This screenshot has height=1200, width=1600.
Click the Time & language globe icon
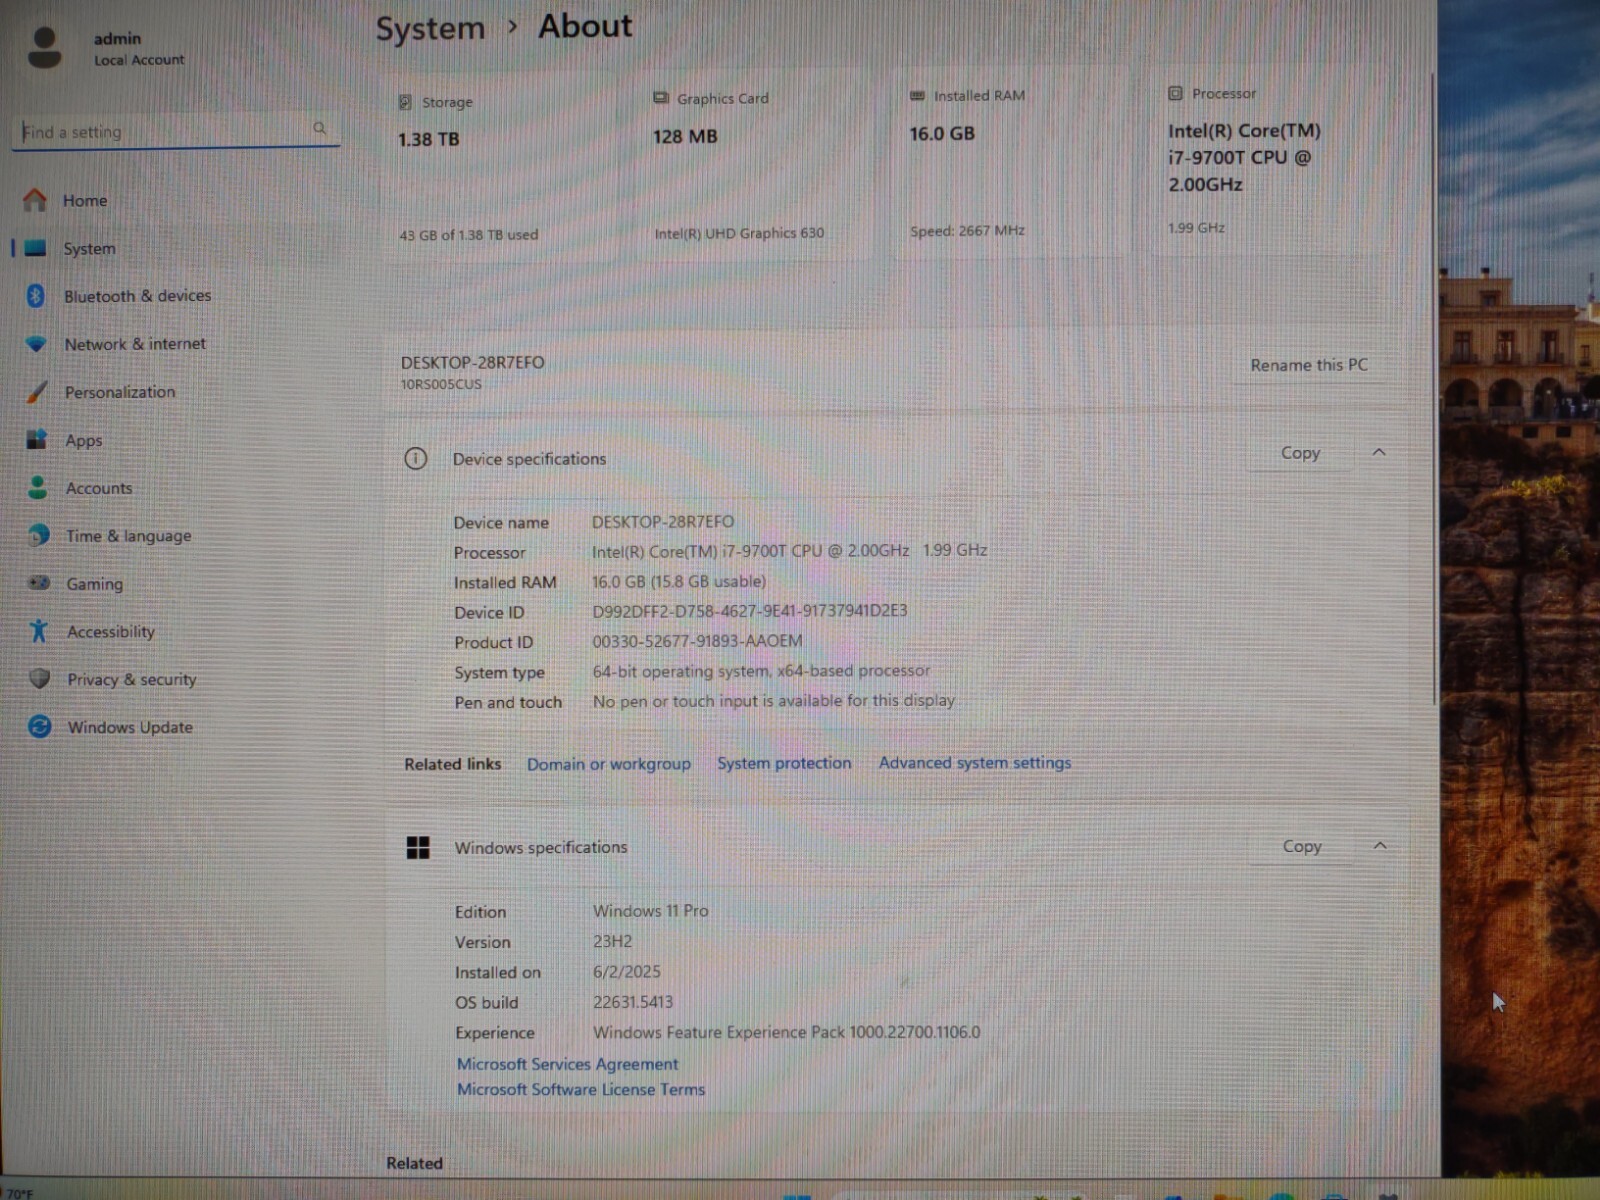click(x=39, y=535)
